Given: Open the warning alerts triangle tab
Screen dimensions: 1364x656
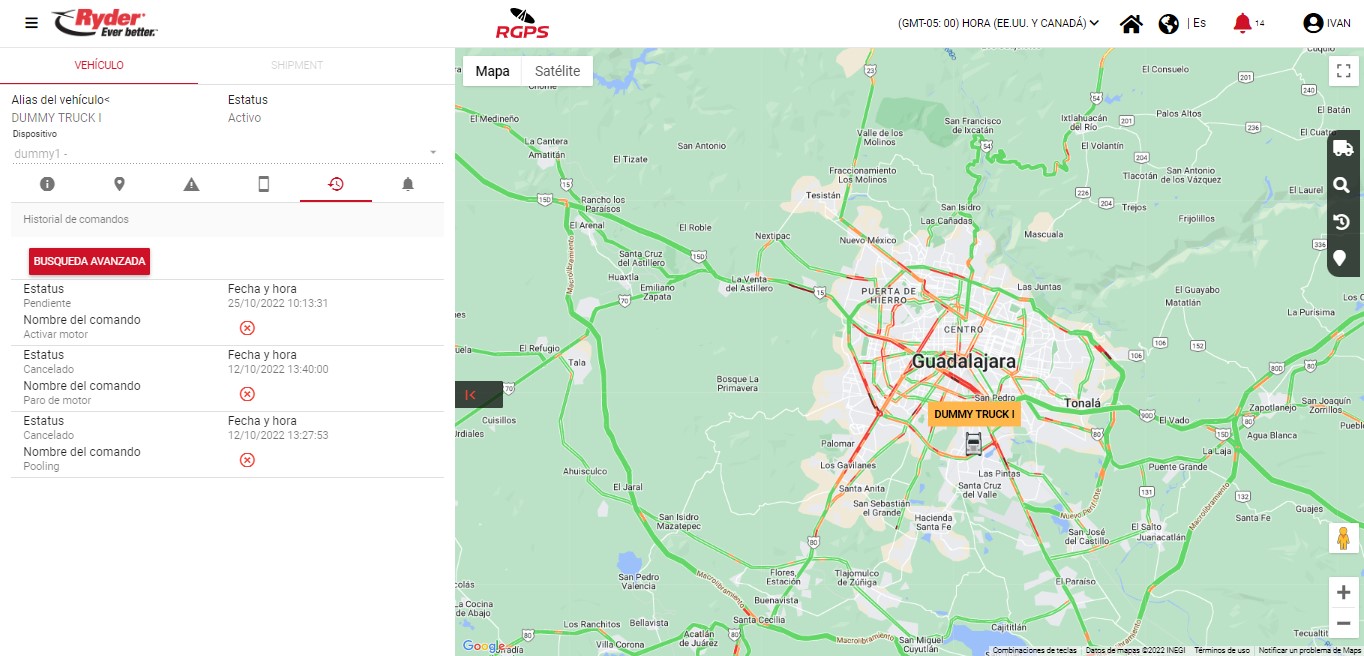Looking at the screenshot, I should click(192, 184).
